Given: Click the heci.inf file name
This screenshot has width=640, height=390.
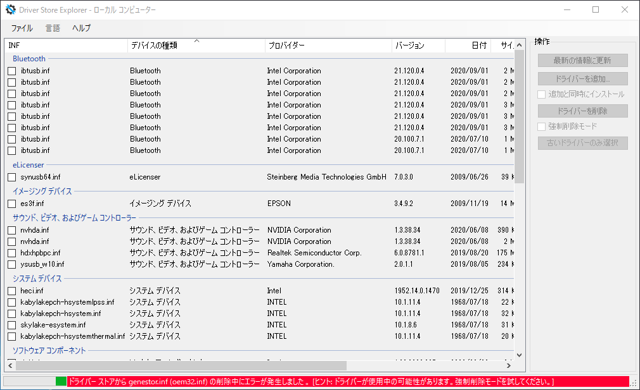Looking at the screenshot, I should 32,291.
